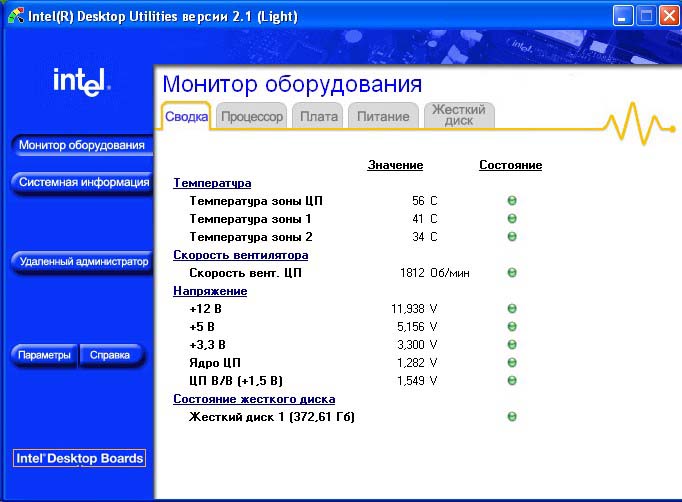Click the Температура зоны 1 label

point(250,219)
